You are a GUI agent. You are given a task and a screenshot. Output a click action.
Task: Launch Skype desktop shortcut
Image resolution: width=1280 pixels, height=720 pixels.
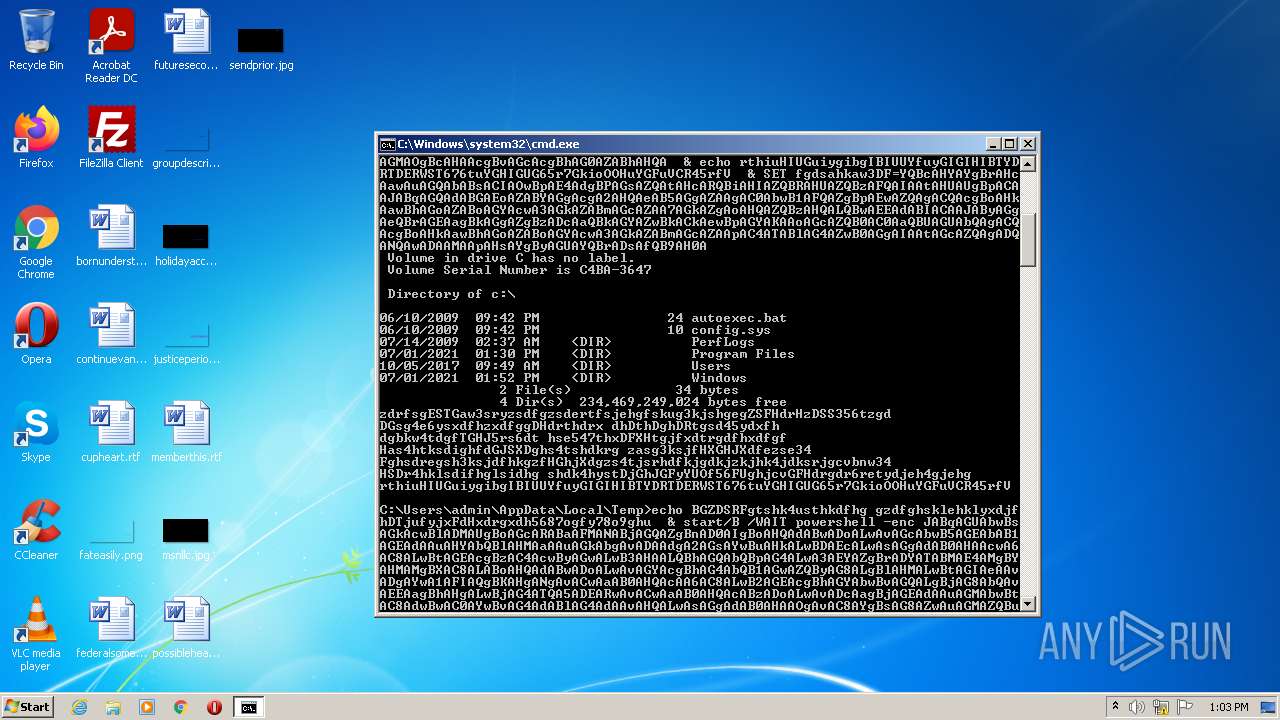(36, 432)
